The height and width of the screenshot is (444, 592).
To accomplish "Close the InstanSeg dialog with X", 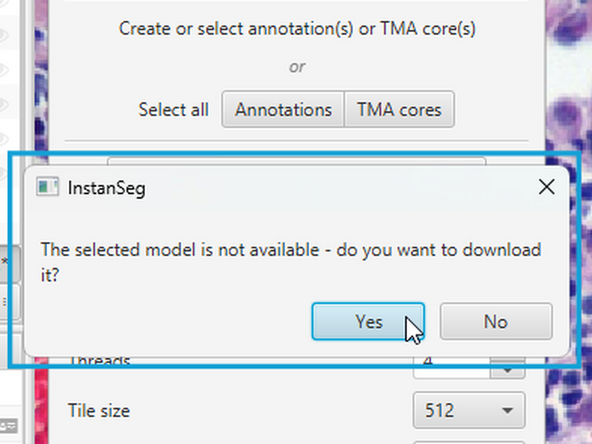I will coord(546,187).
